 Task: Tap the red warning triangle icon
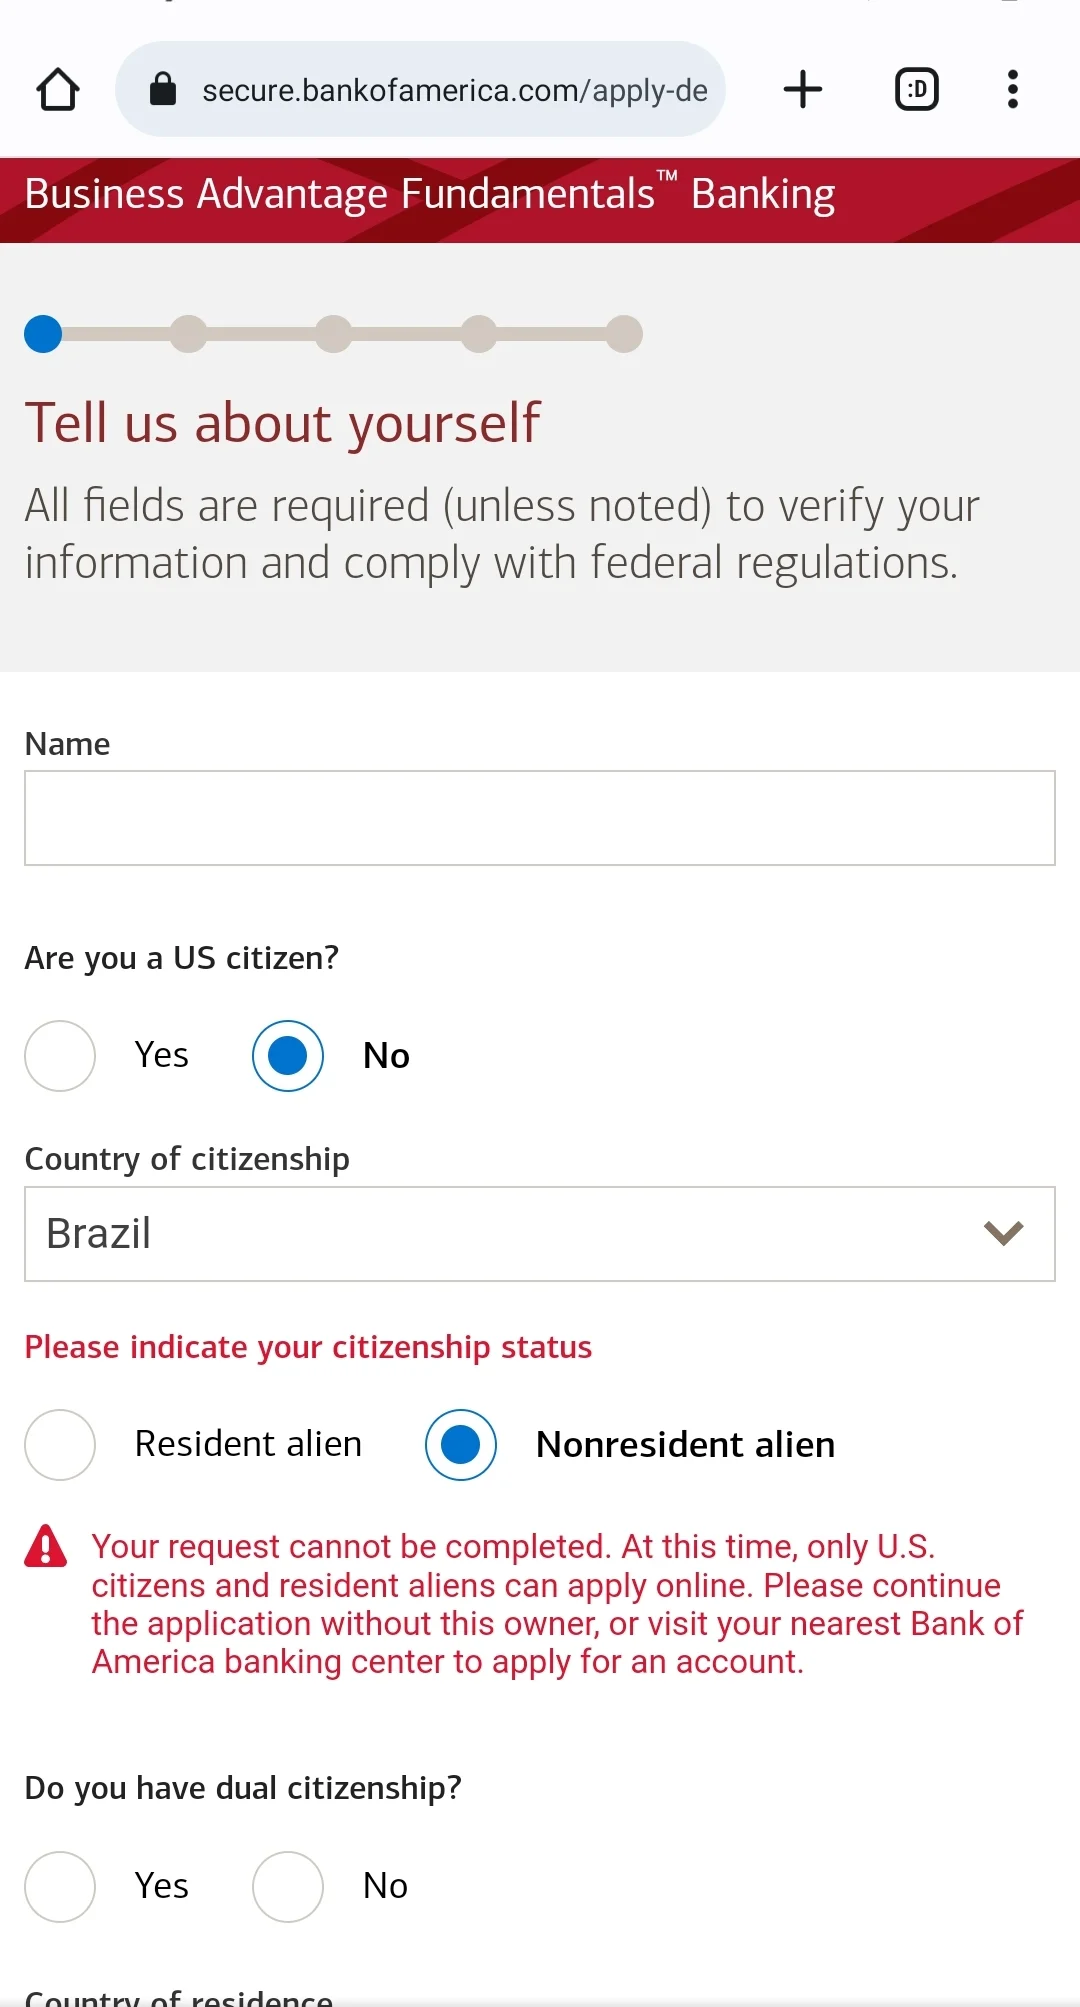pyautogui.click(x=46, y=1546)
